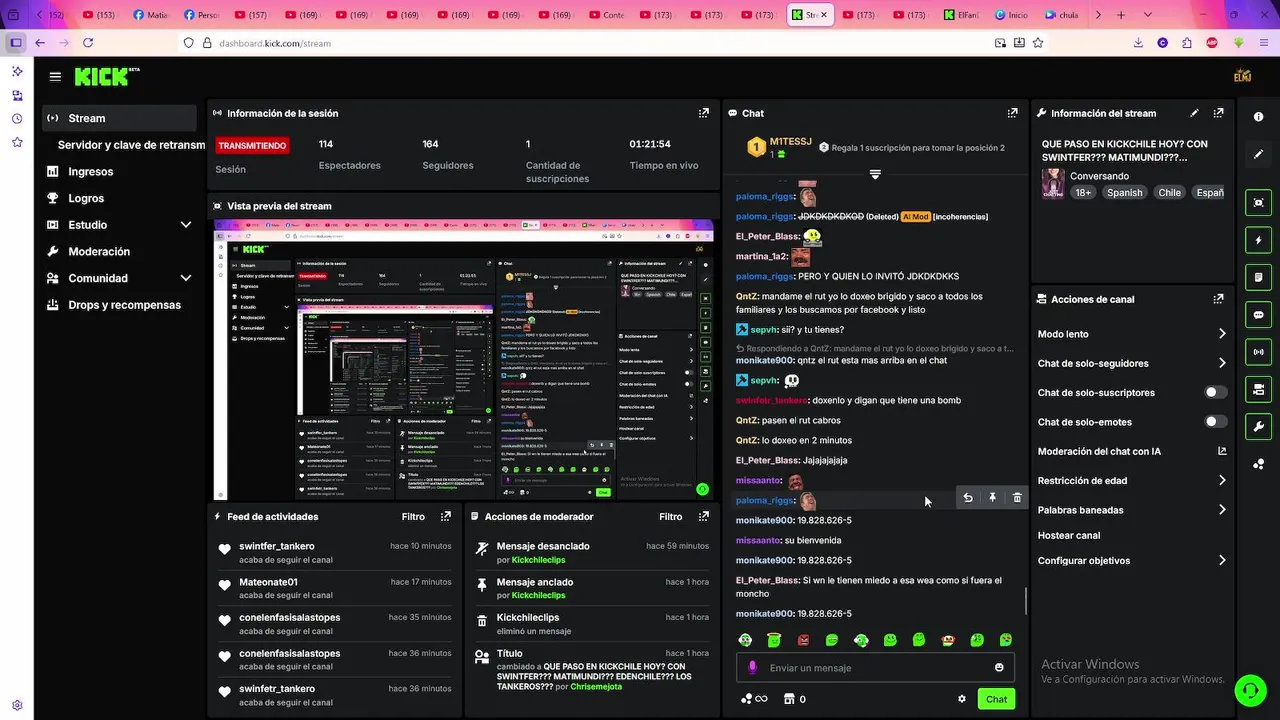
Task: Pin the paloma_riggs chat message
Action: click(x=992, y=497)
